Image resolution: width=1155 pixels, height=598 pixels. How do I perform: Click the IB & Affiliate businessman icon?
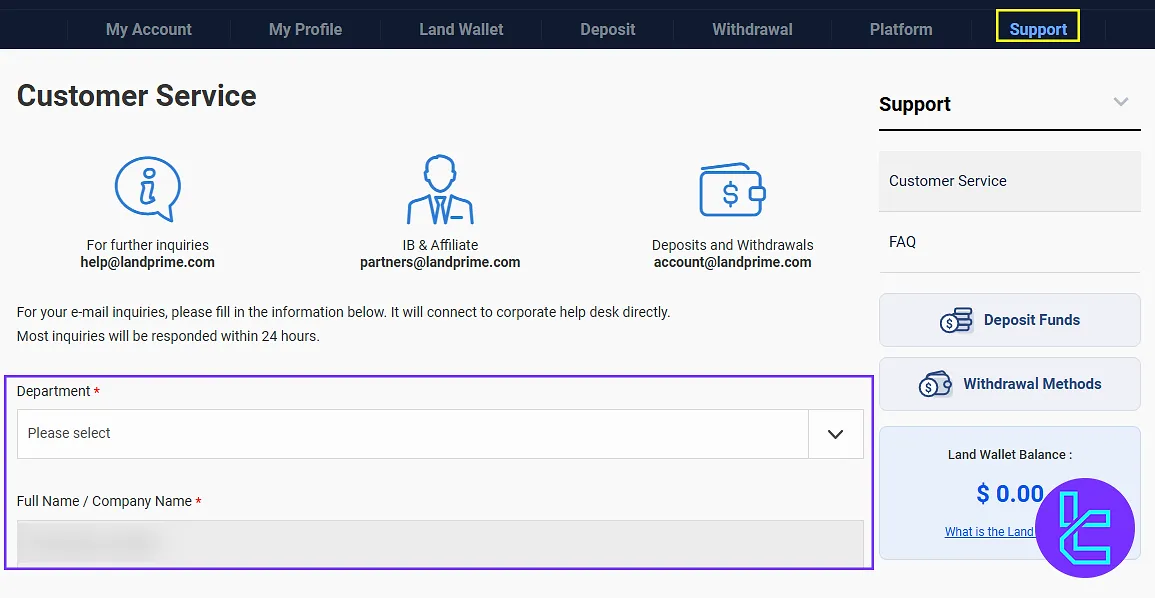point(440,190)
